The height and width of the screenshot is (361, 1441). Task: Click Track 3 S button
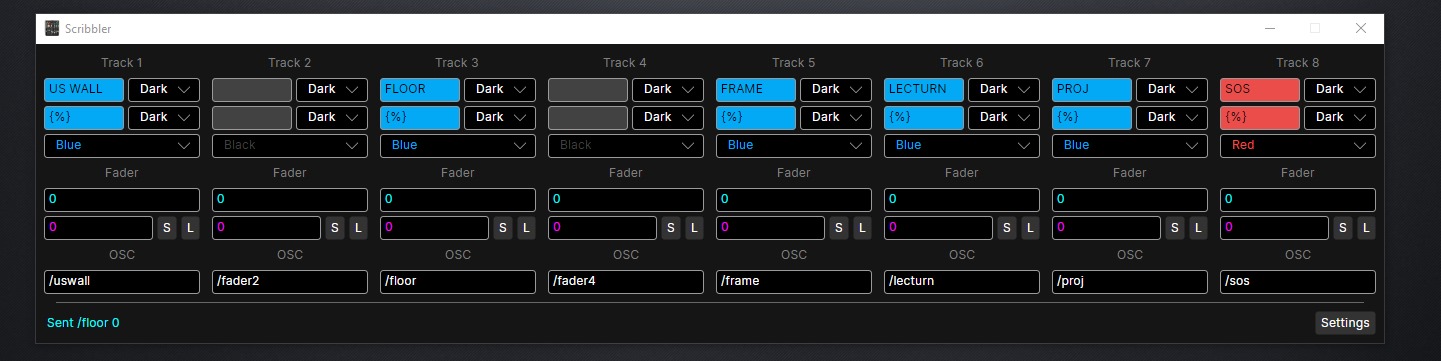pyautogui.click(x=503, y=228)
